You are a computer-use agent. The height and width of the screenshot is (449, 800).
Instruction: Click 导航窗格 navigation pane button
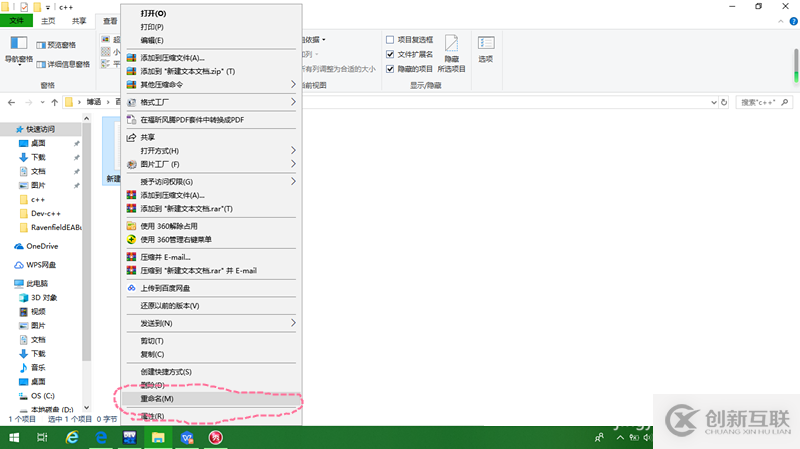point(19,51)
